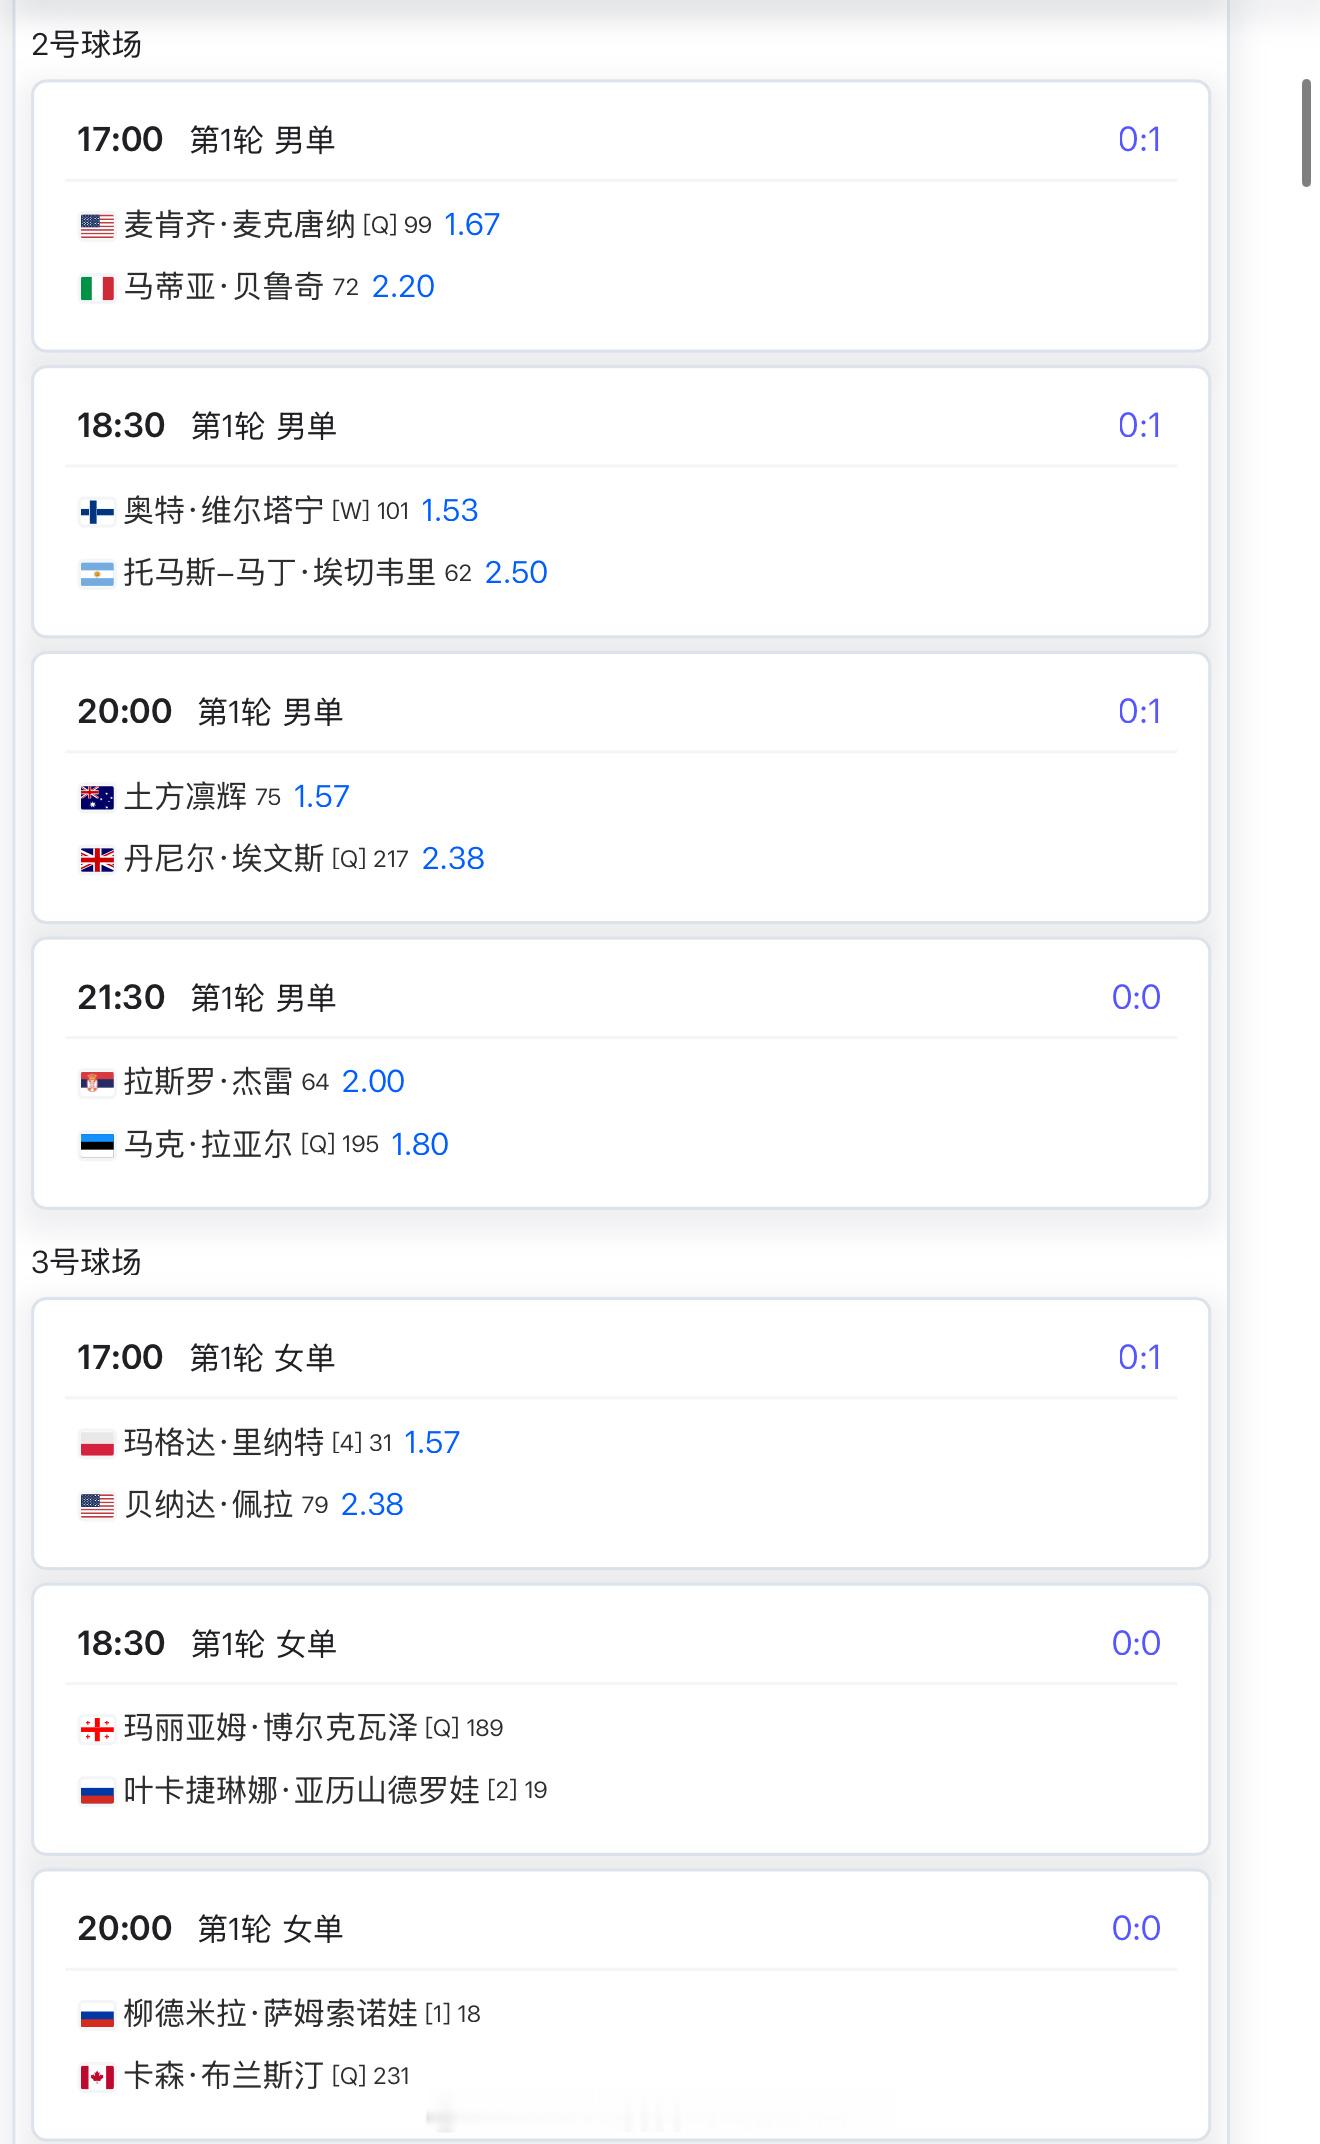Click the USA flag beside 麦肯齐·麦克唐纳
The width and height of the screenshot is (1320, 2144).
pyautogui.click(x=97, y=226)
